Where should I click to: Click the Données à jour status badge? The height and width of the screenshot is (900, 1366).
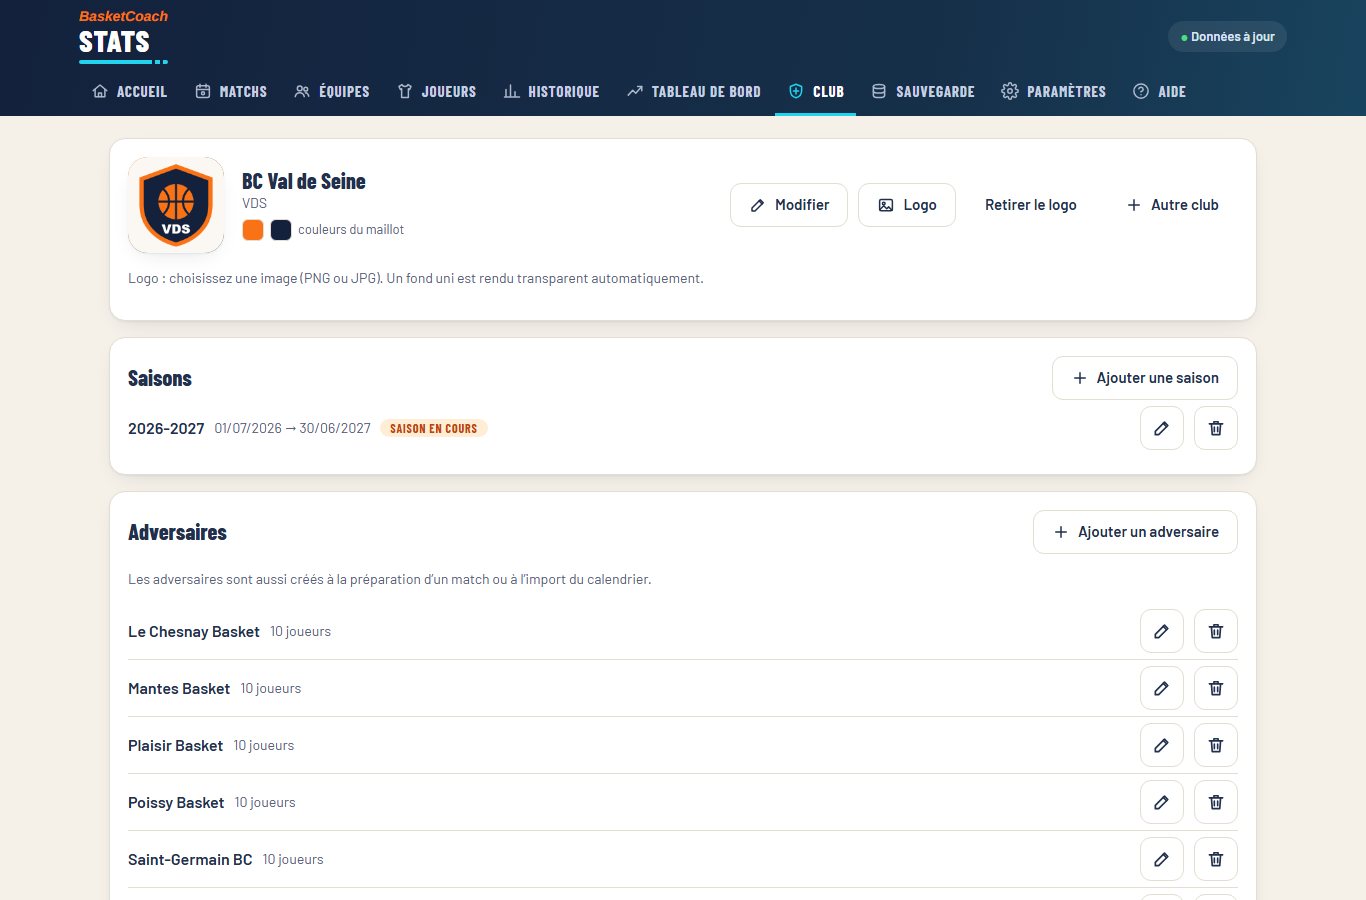pos(1227,37)
